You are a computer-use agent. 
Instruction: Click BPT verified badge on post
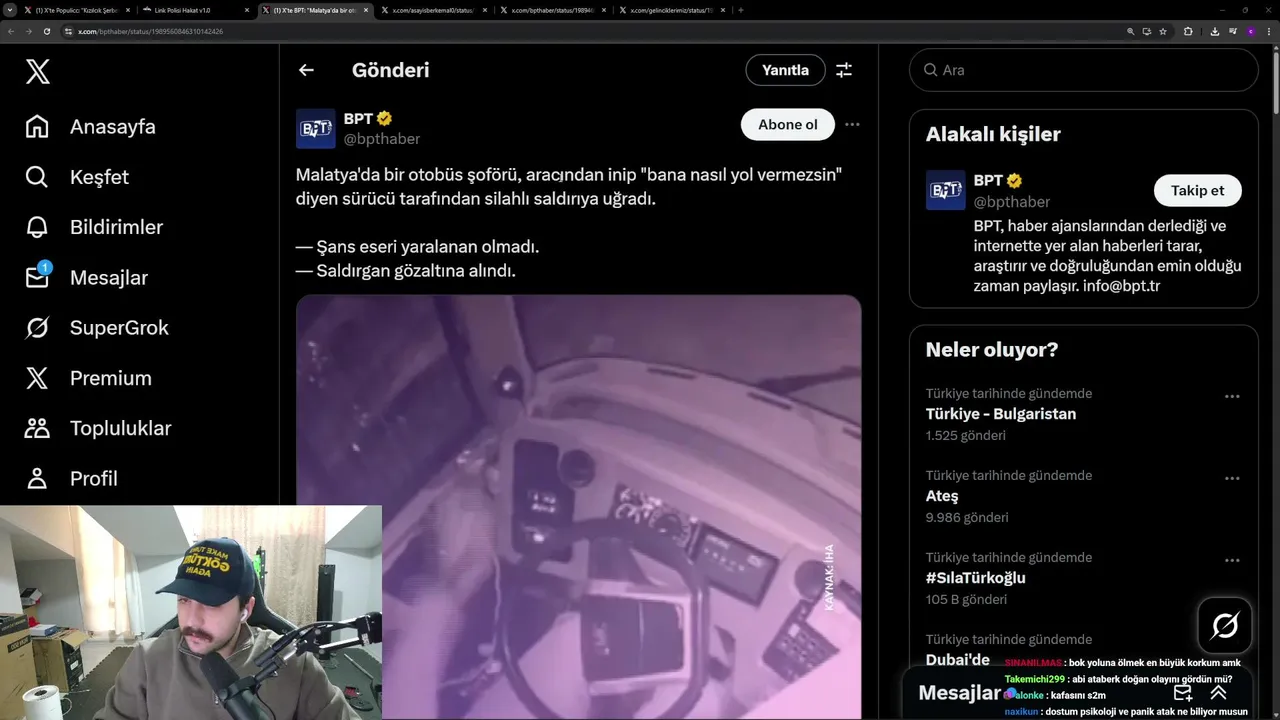(384, 118)
